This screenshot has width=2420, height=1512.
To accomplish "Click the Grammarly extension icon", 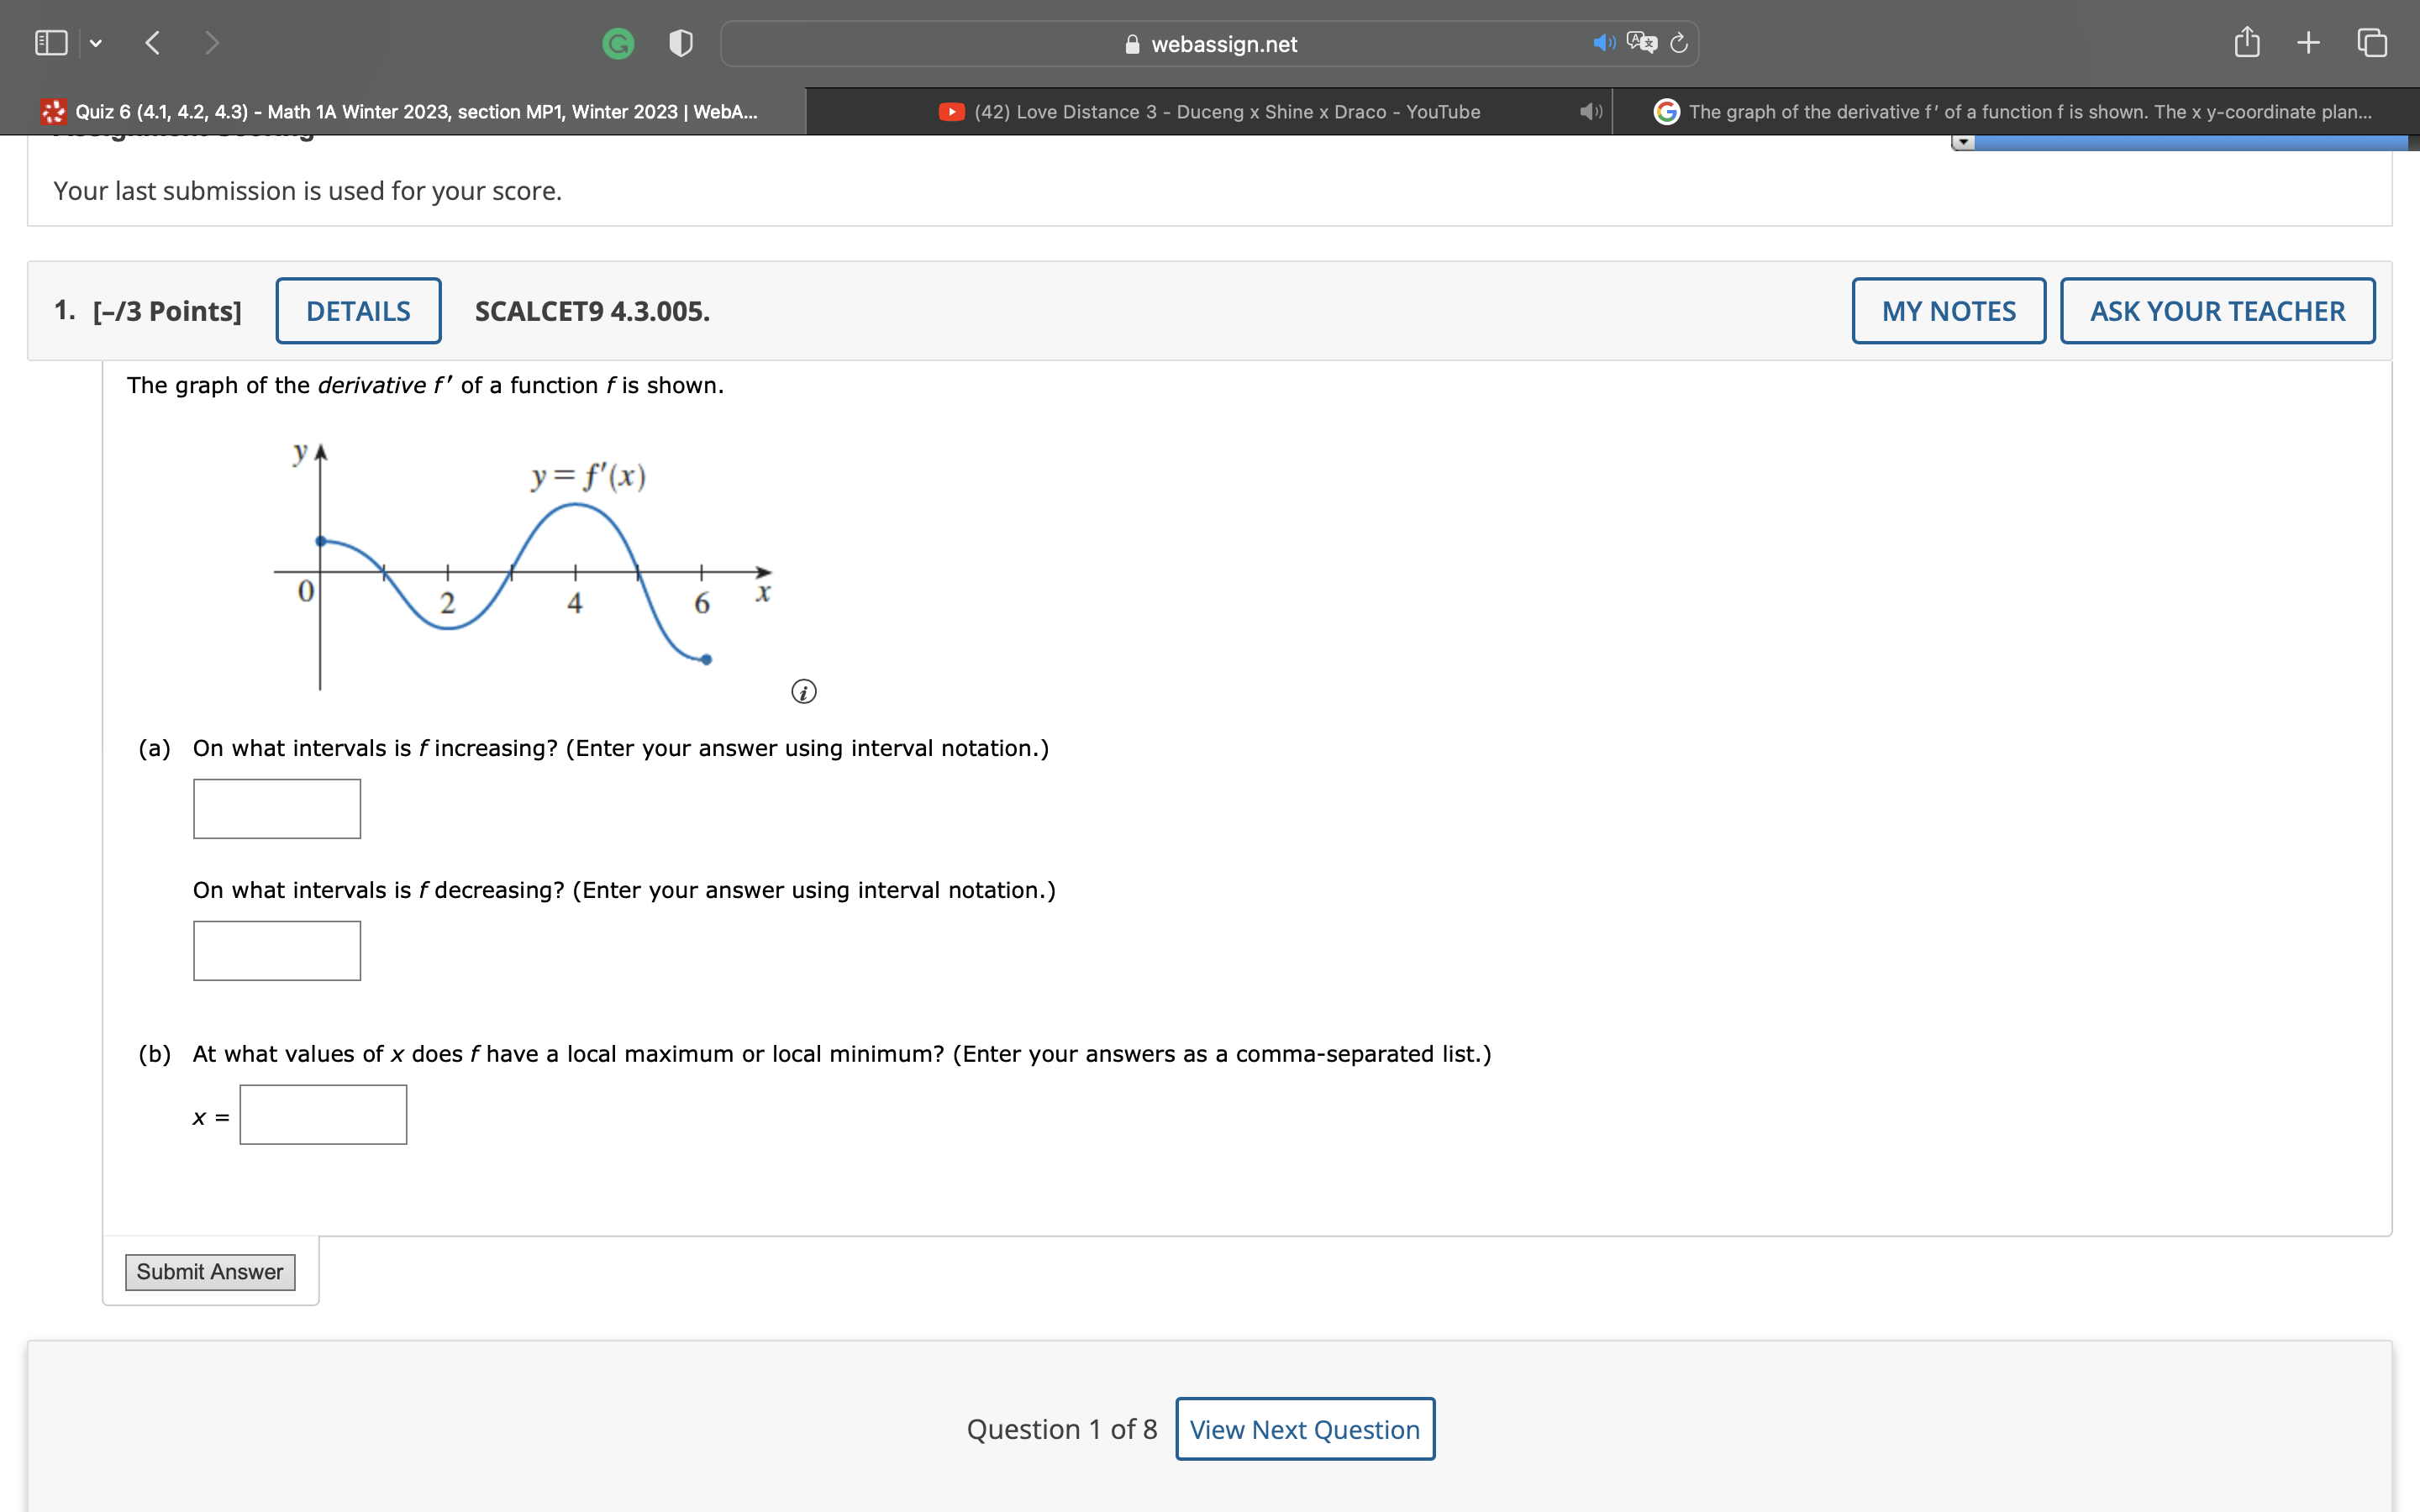I will click(617, 42).
